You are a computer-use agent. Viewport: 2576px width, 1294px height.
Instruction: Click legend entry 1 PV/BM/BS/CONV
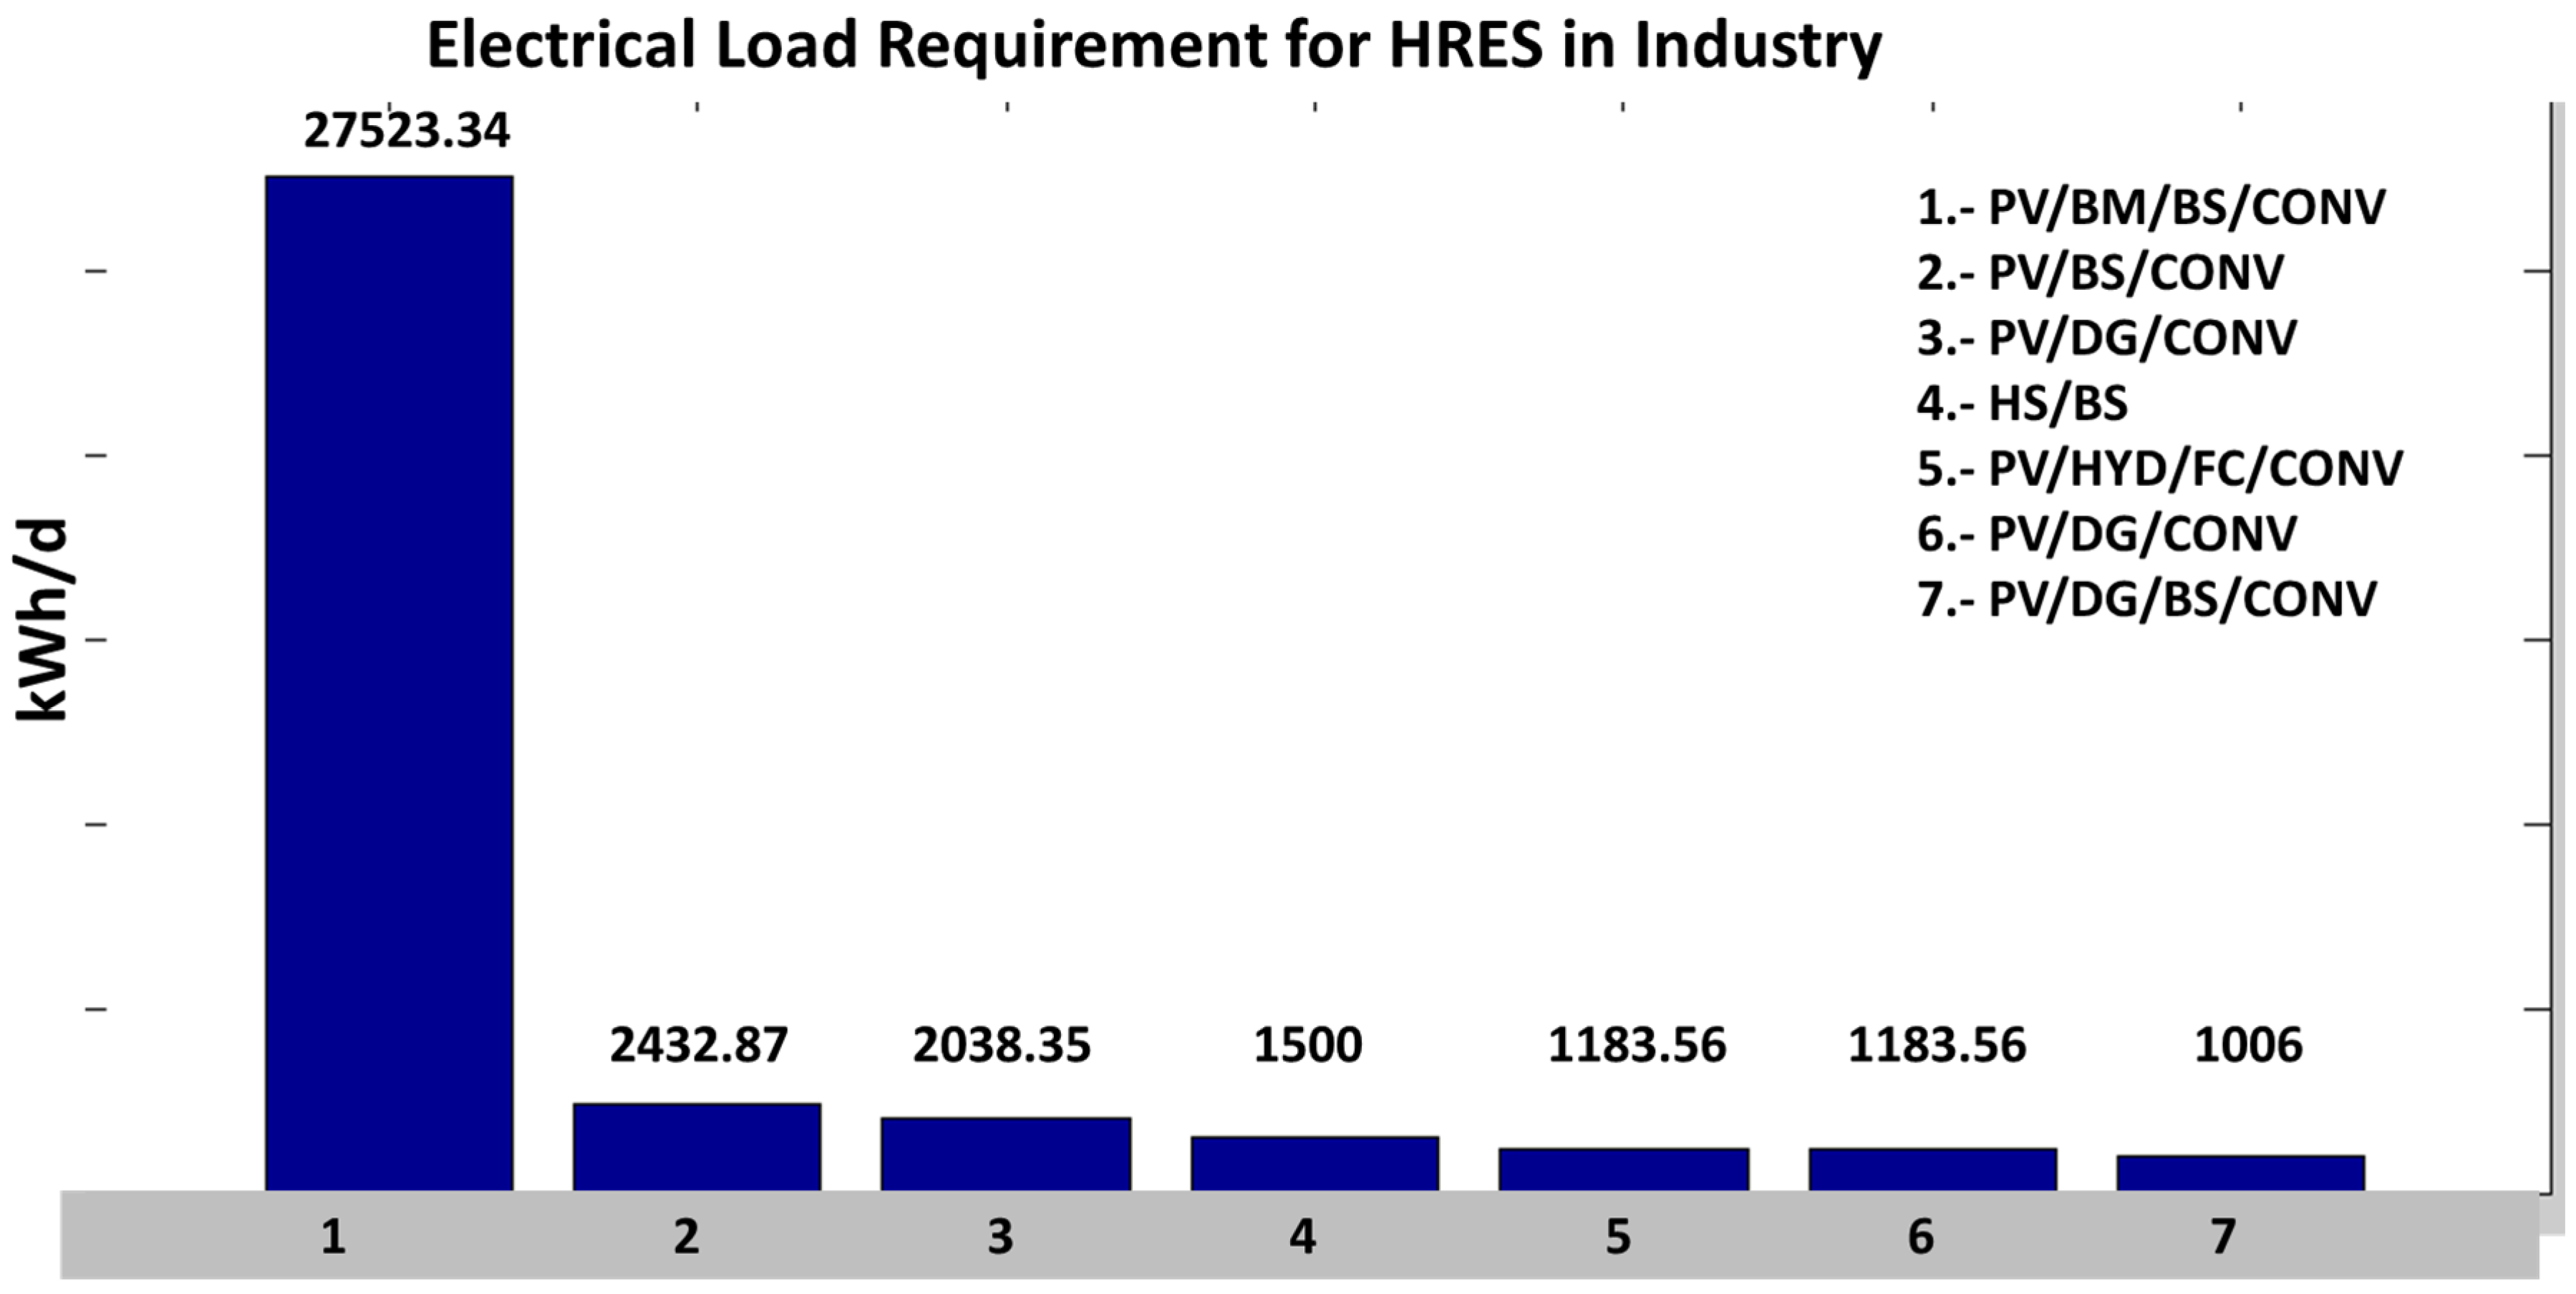tap(2150, 208)
